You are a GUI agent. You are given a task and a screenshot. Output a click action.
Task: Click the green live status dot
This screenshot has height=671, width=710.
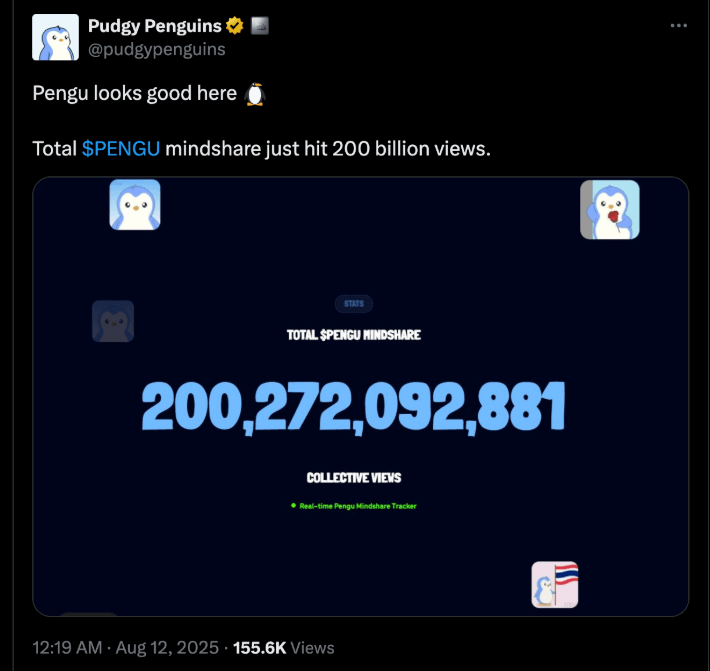click(293, 505)
